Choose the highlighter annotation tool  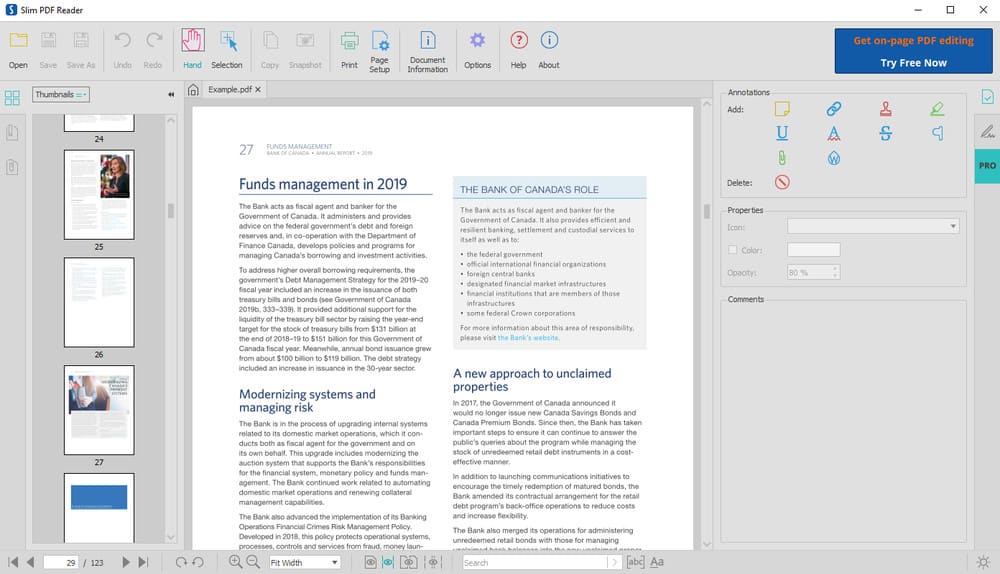point(937,108)
